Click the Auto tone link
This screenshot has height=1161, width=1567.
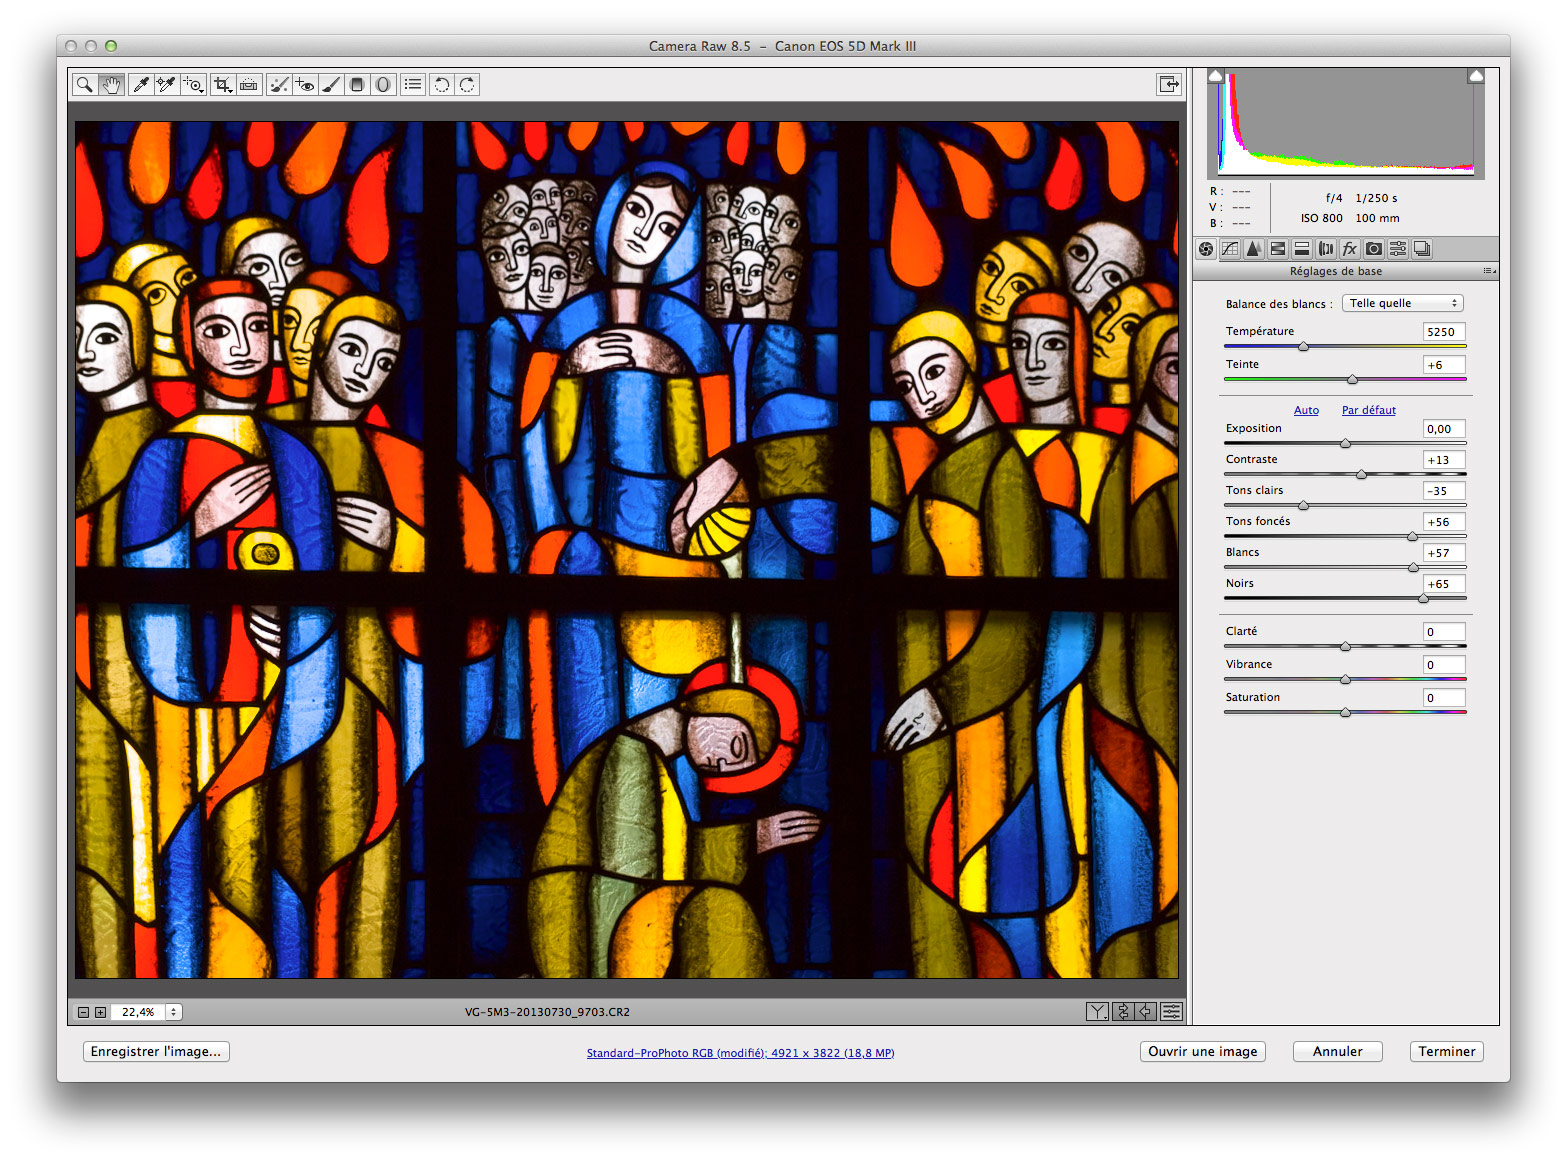[x=1306, y=410]
